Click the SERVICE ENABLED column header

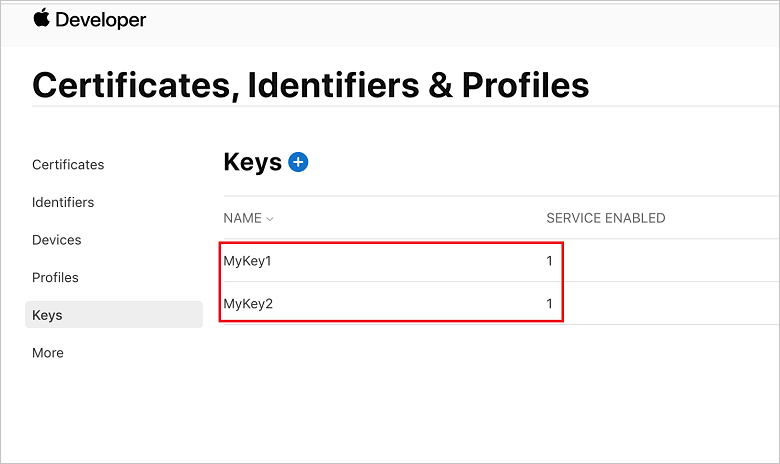tap(605, 218)
